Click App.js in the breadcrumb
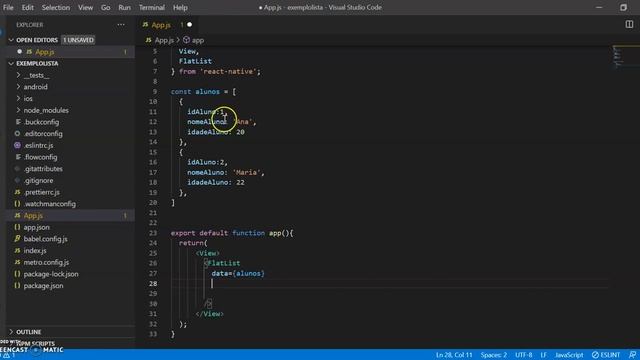The image size is (640, 360). coord(164,40)
